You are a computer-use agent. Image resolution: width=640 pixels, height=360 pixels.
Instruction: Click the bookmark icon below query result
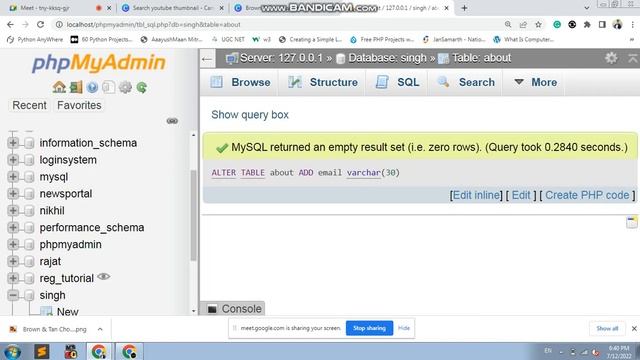click(x=632, y=222)
